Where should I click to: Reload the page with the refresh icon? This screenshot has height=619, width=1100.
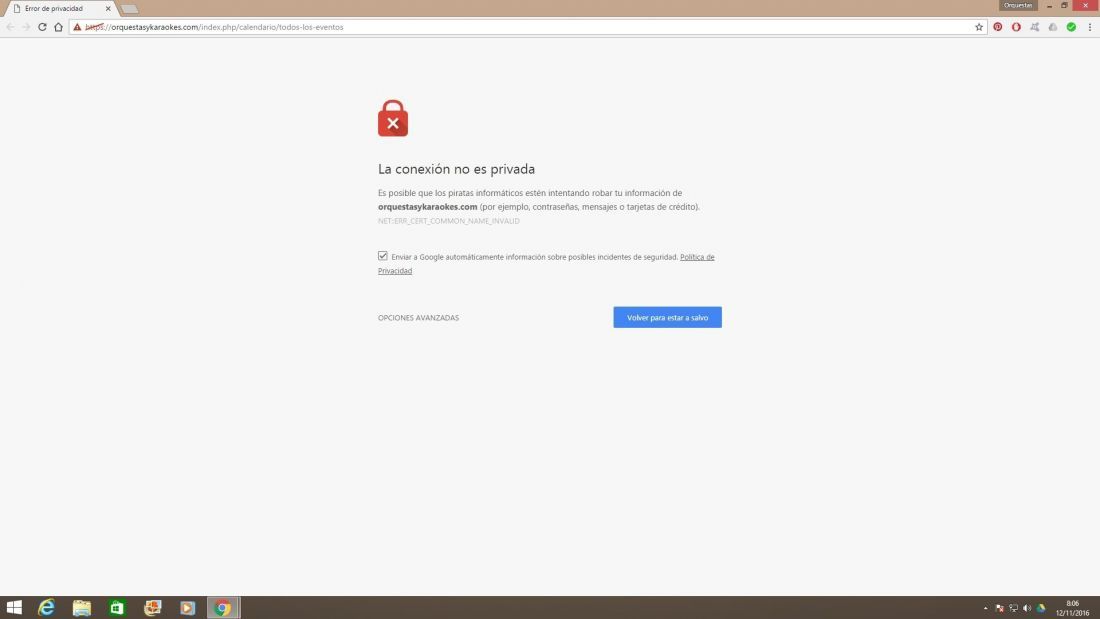click(x=42, y=27)
